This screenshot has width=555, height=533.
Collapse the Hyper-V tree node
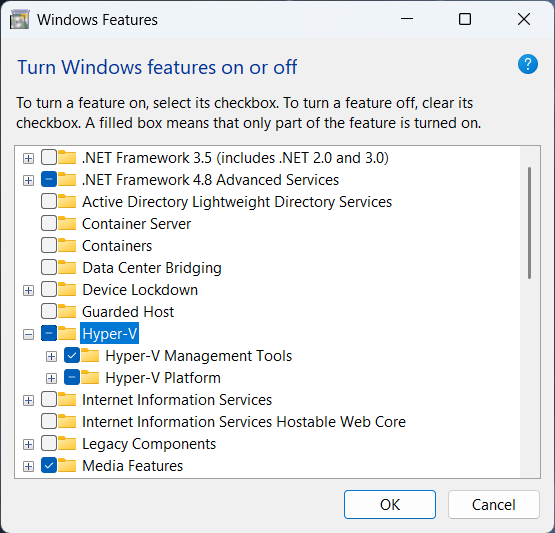(28, 334)
